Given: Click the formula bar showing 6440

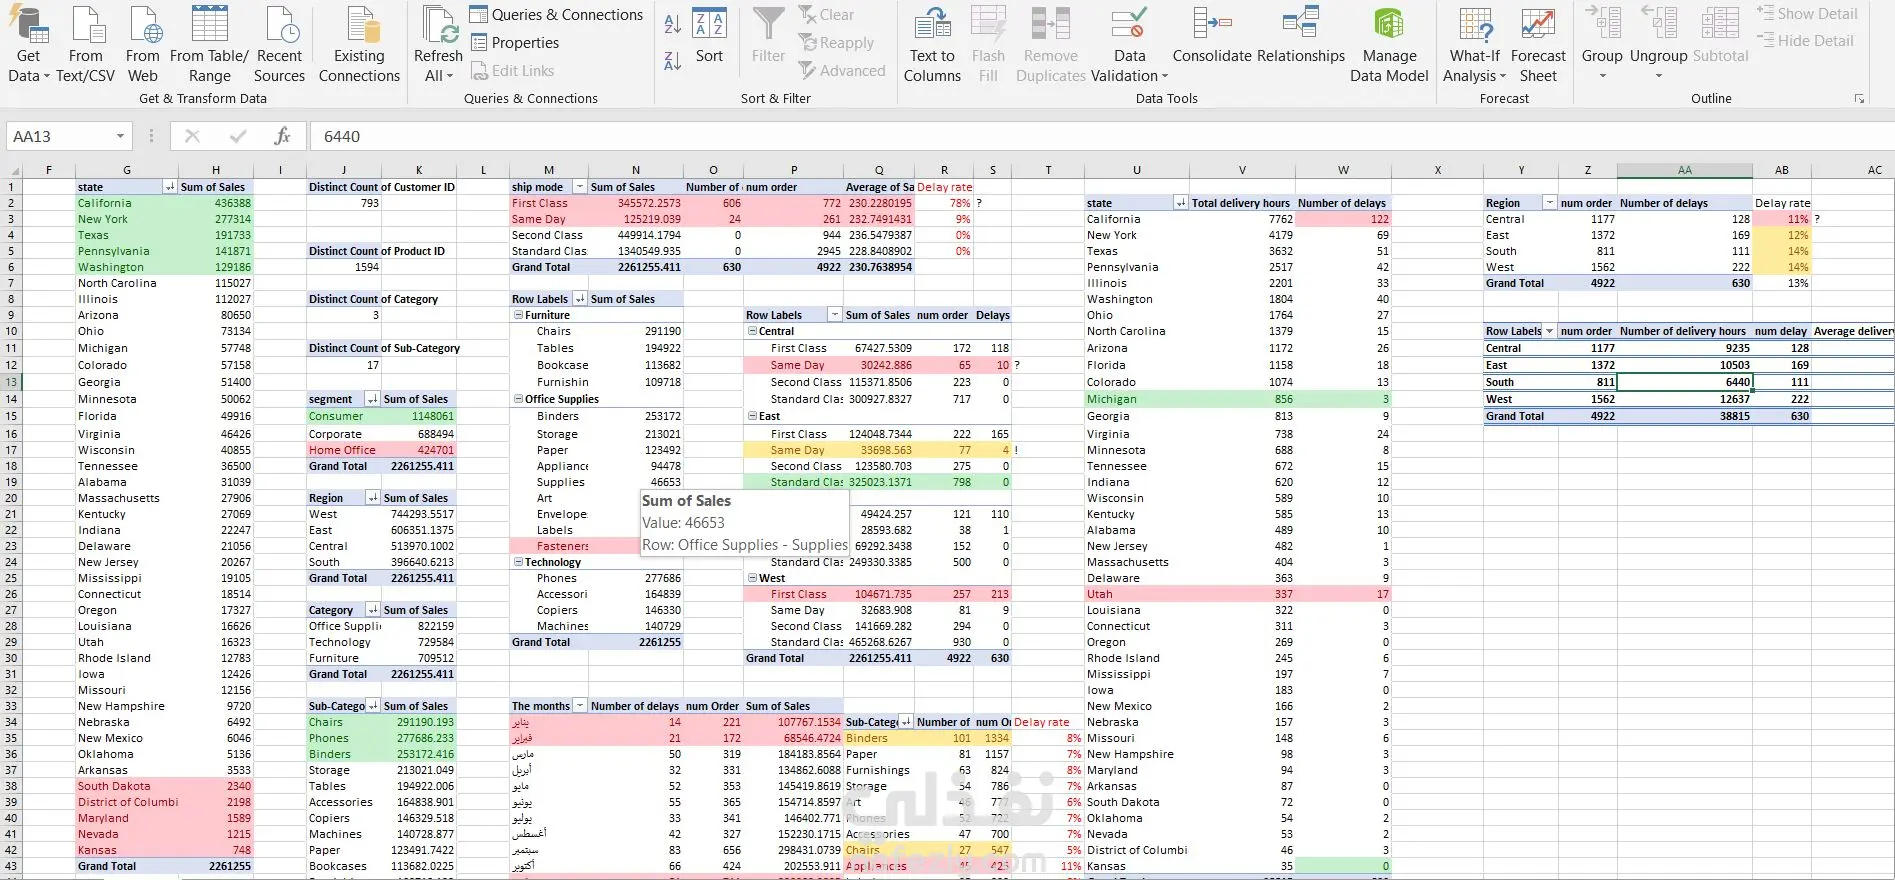Looking at the screenshot, I should (x=1100, y=136).
